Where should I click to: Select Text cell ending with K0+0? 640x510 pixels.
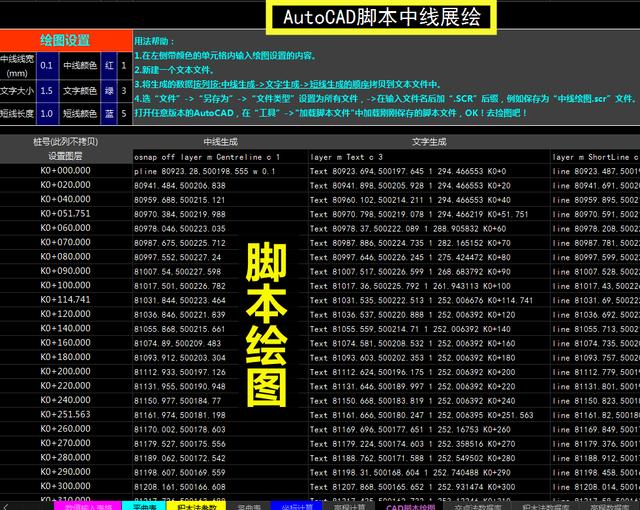429,171
